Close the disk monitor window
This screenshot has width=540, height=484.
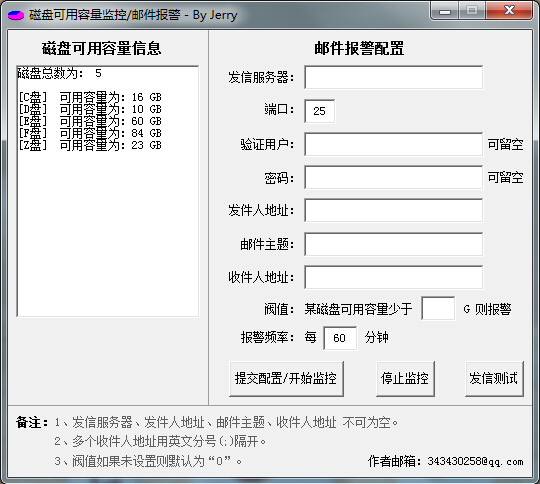point(509,11)
